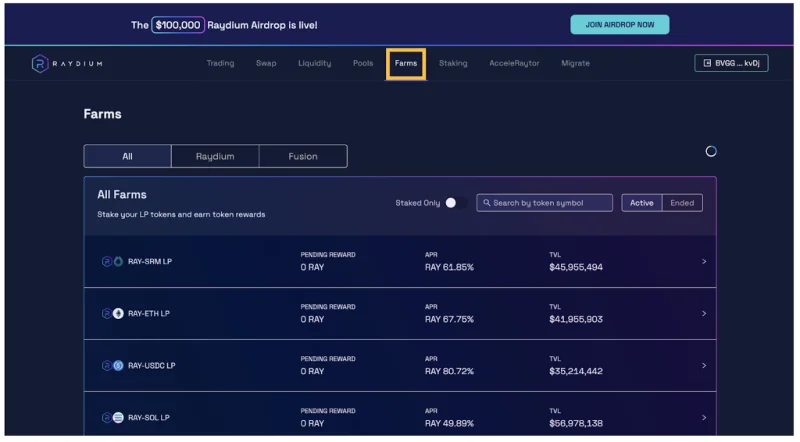Click TVL value $45,955,494
This screenshot has width=800, height=442.
pyautogui.click(x=576, y=267)
